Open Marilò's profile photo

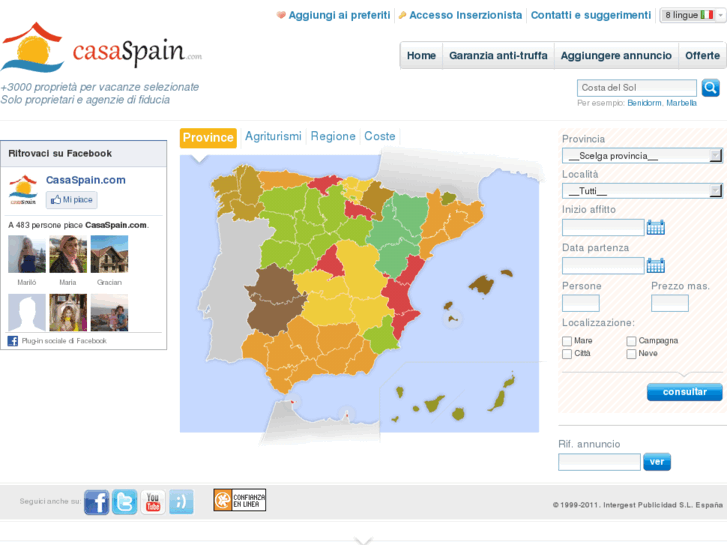[27, 254]
